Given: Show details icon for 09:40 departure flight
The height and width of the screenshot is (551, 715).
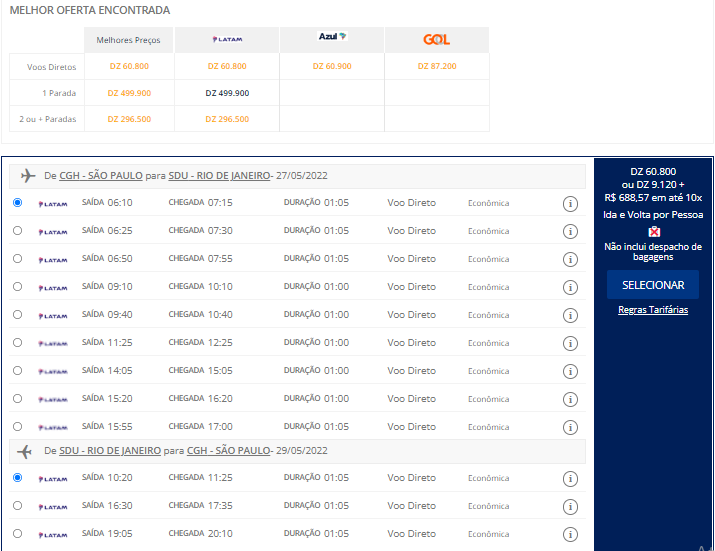Looking at the screenshot, I should 570,315.
